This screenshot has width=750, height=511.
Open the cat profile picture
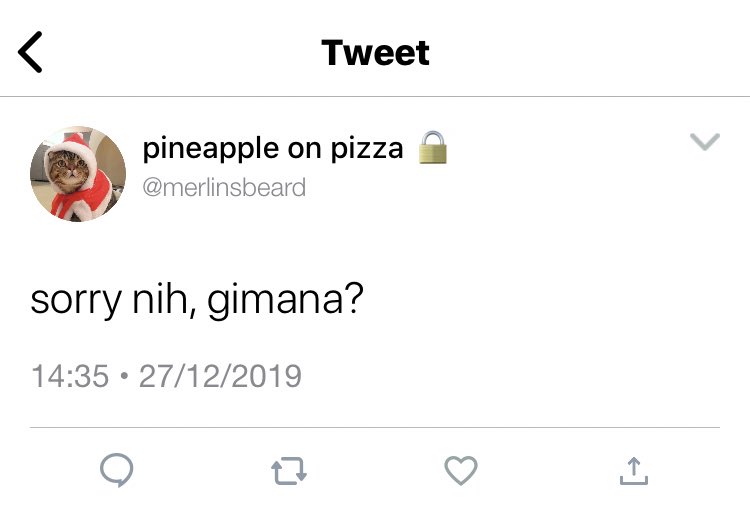point(78,173)
